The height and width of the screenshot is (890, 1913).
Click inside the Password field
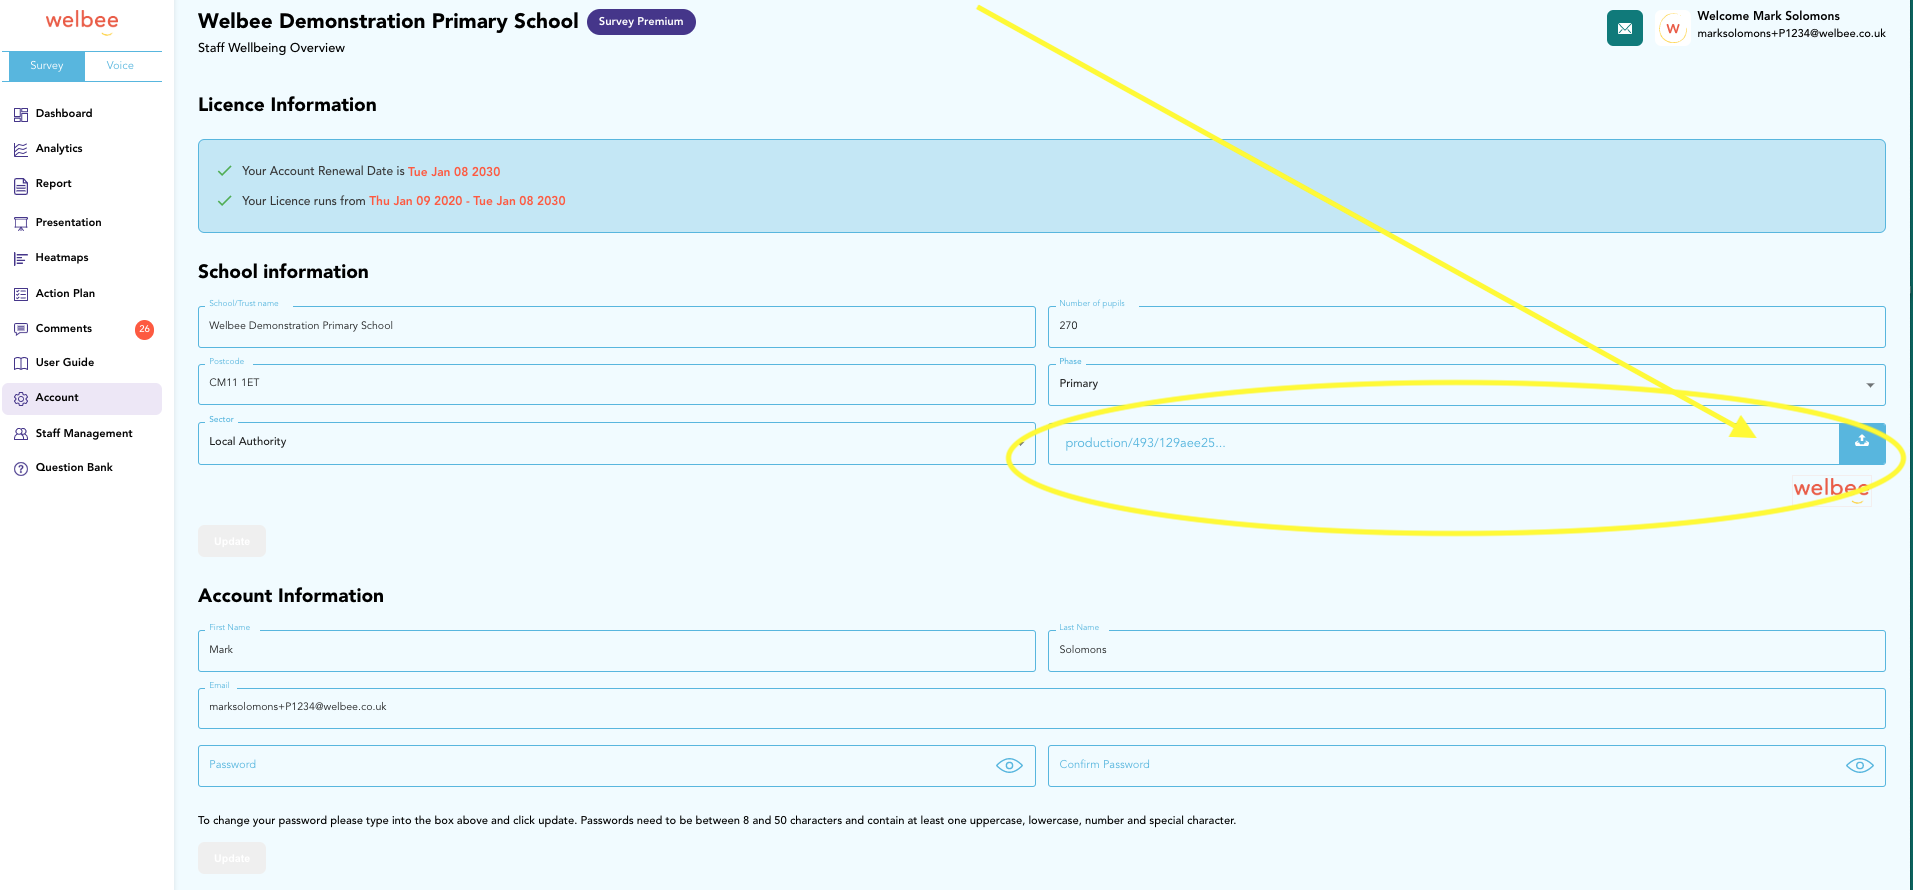616,766
